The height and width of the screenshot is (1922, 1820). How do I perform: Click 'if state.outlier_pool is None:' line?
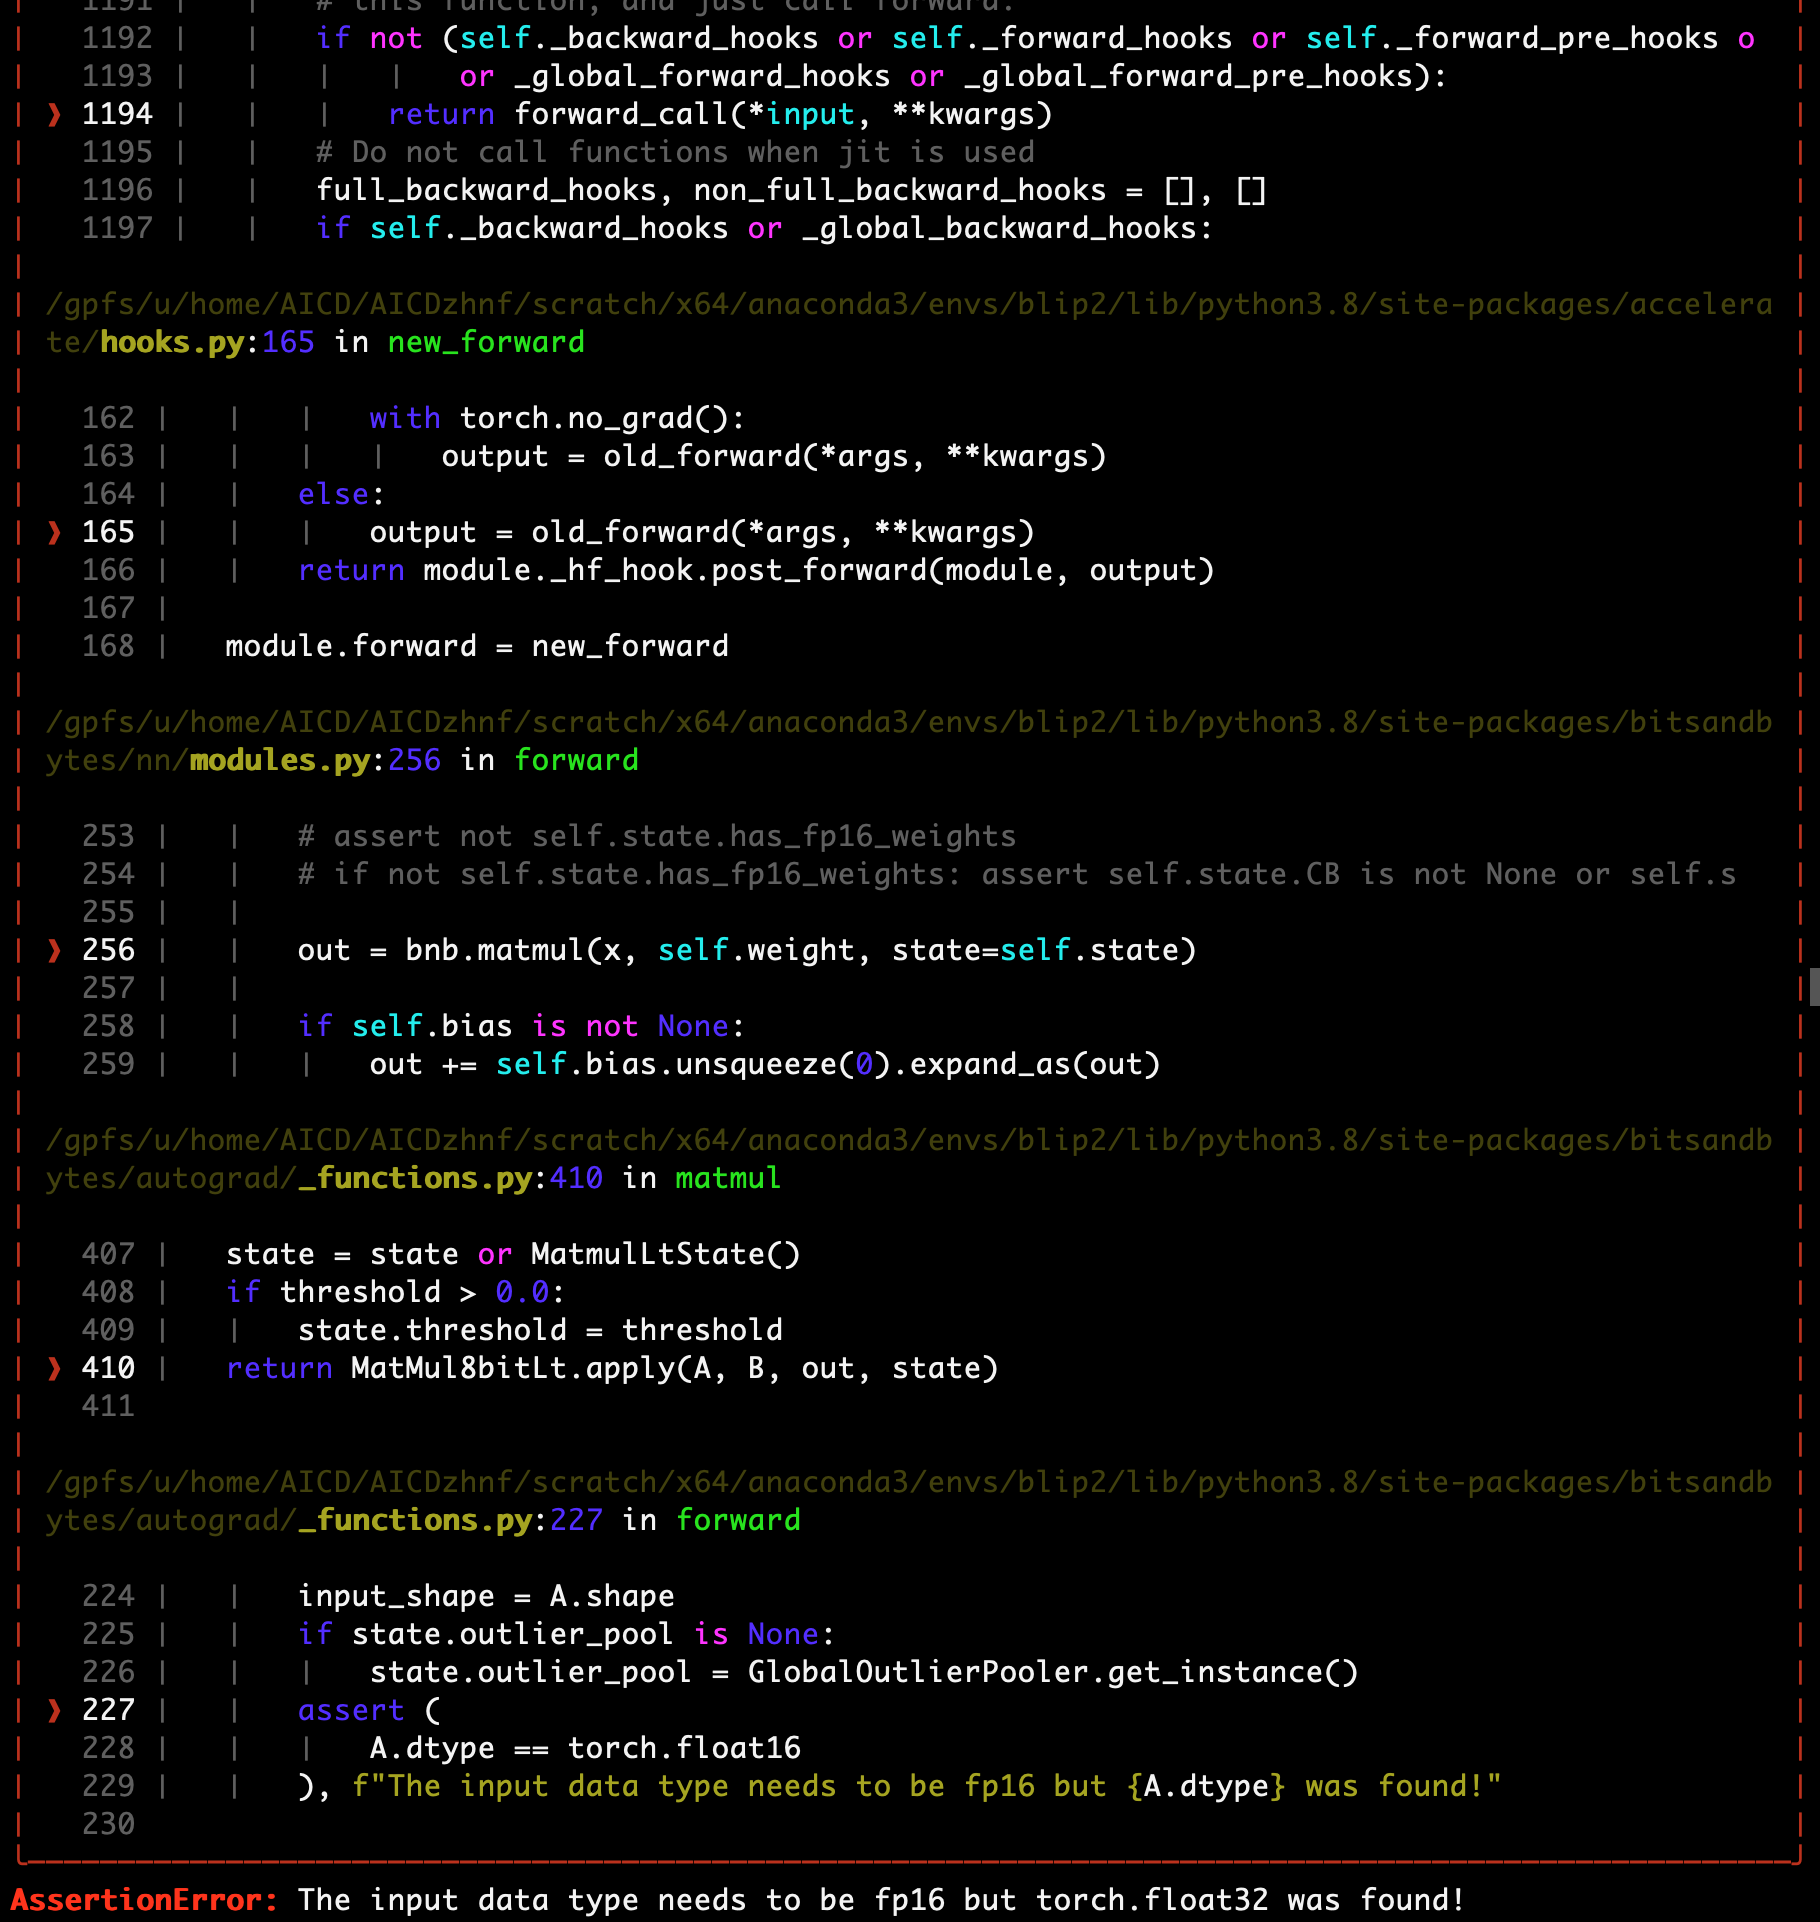(566, 1634)
